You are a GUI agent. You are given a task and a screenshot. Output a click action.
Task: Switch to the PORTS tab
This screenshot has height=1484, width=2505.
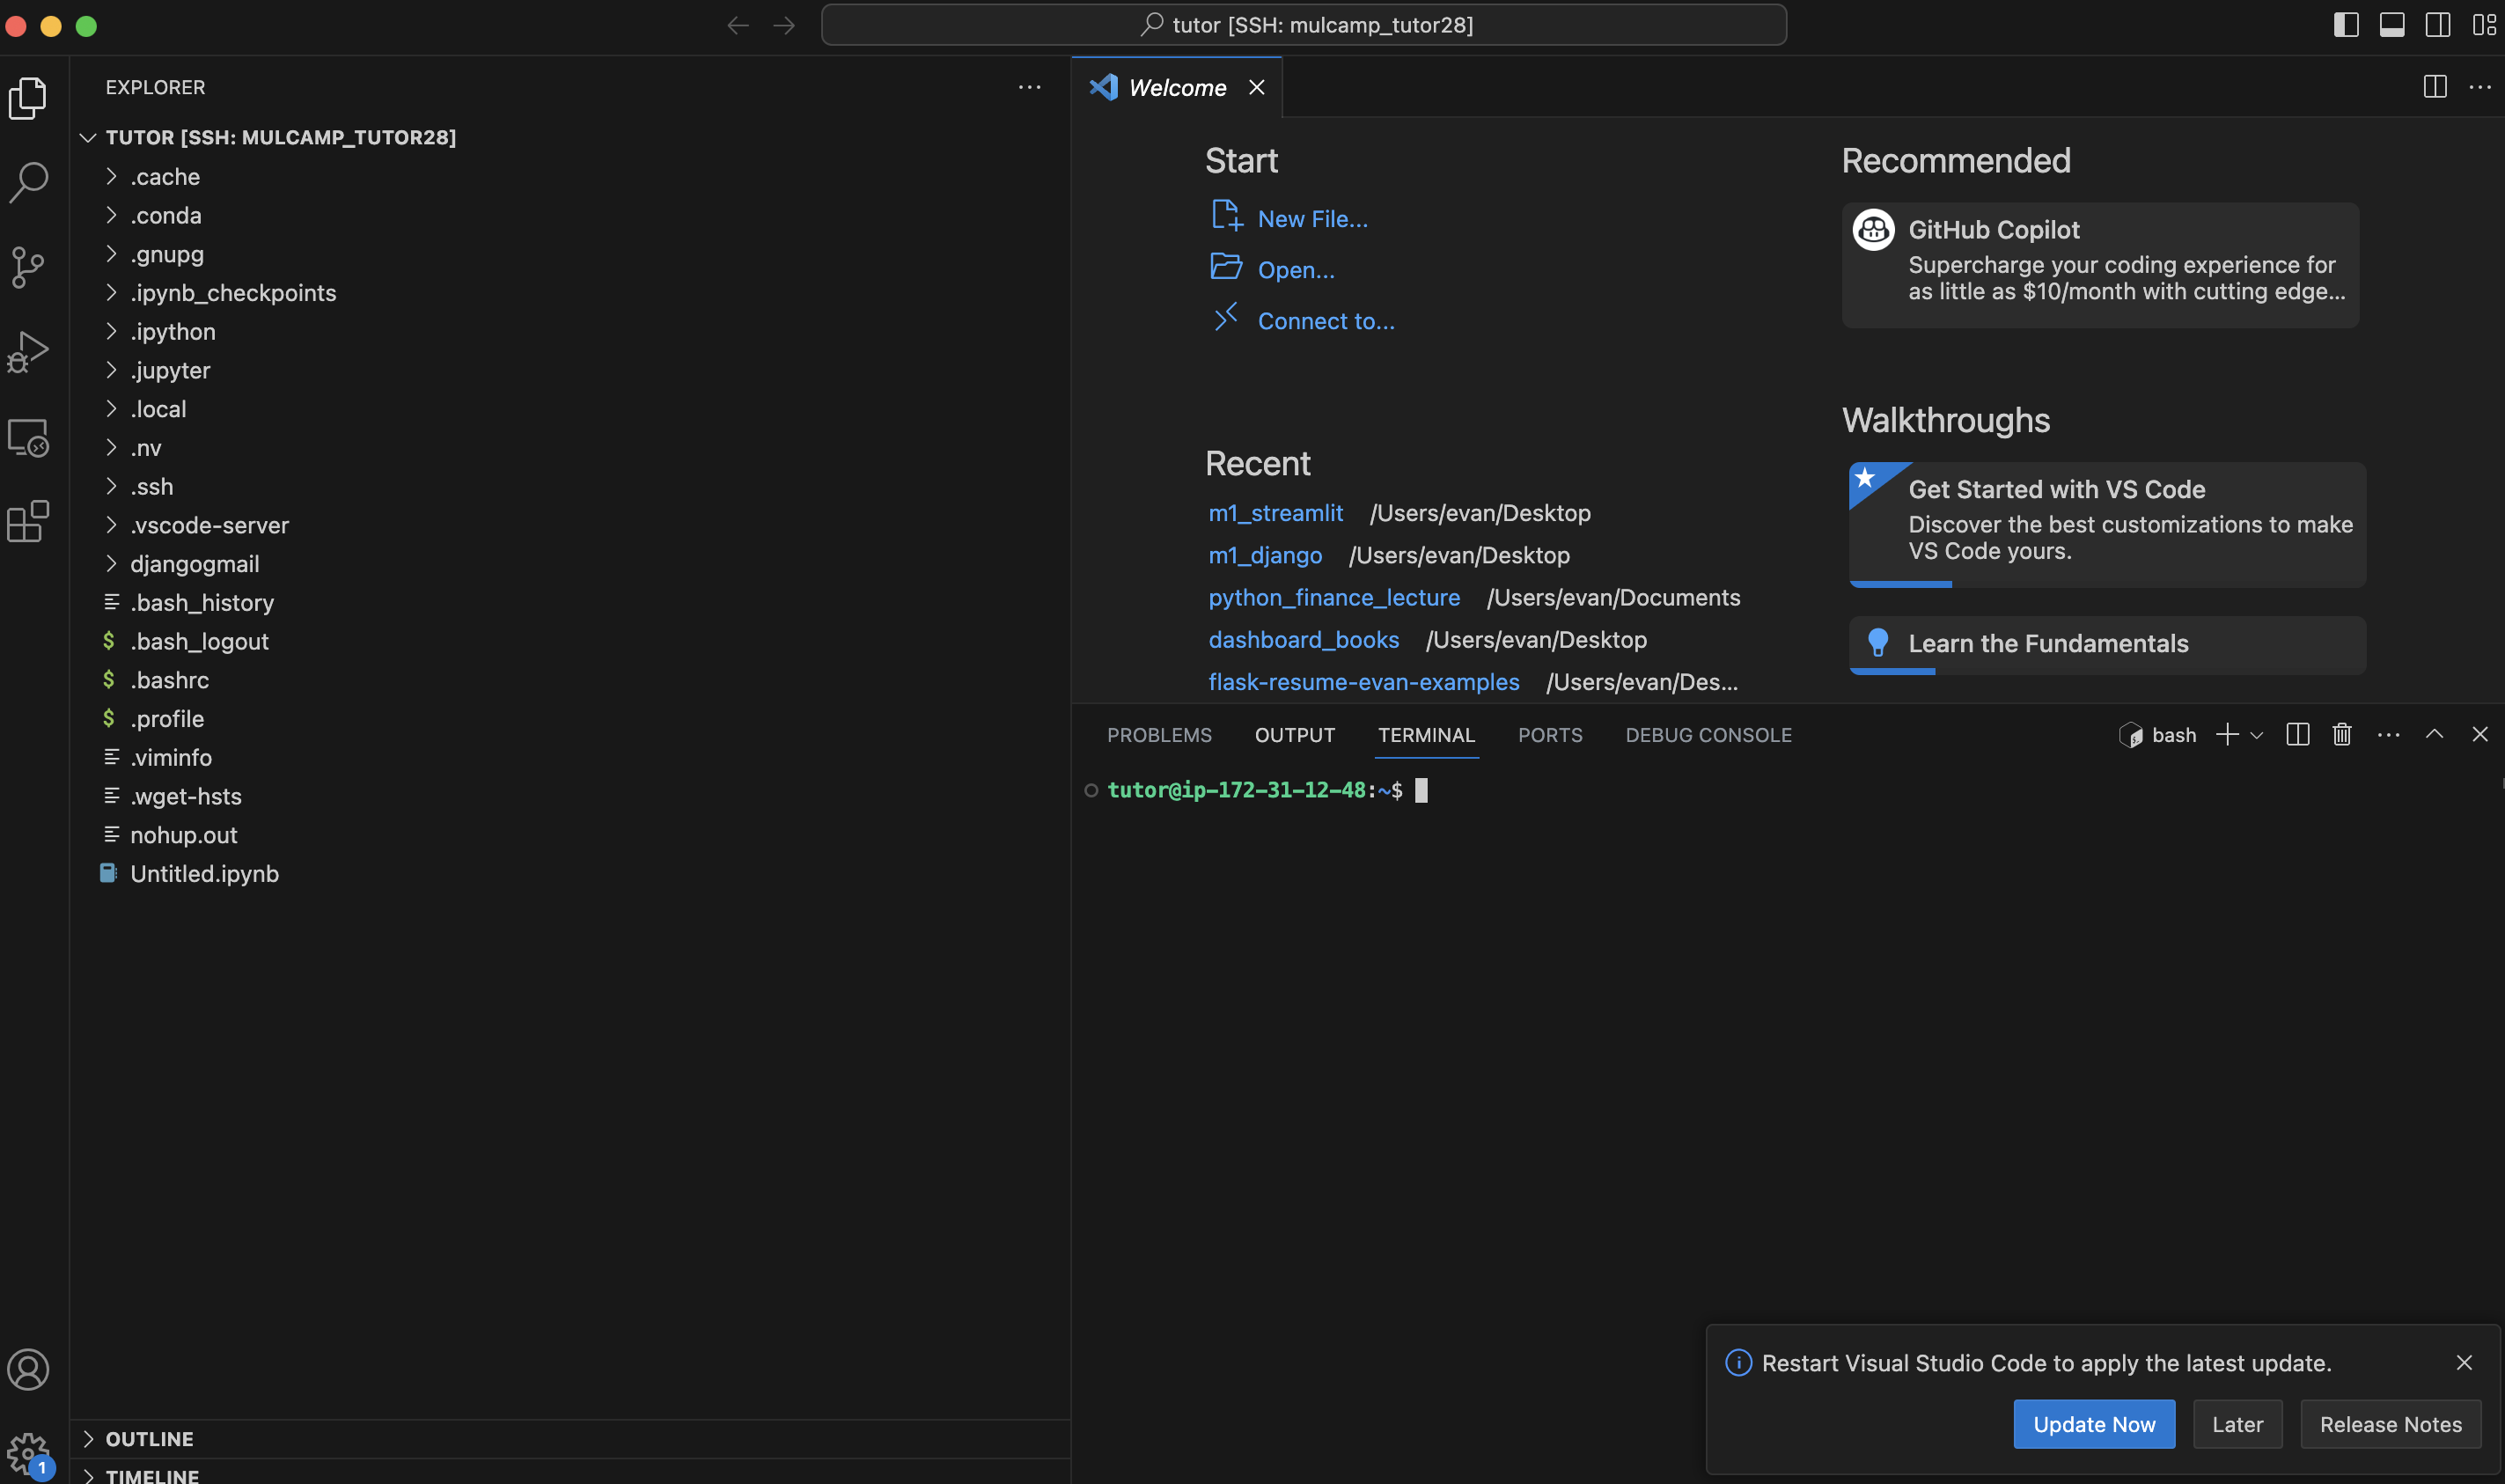coord(1550,735)
